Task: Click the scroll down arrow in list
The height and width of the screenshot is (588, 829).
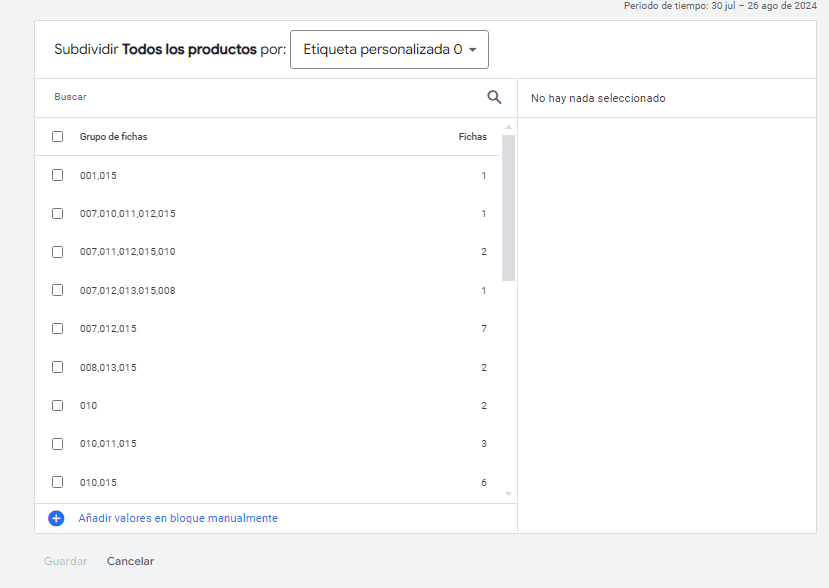Action: 508,494
